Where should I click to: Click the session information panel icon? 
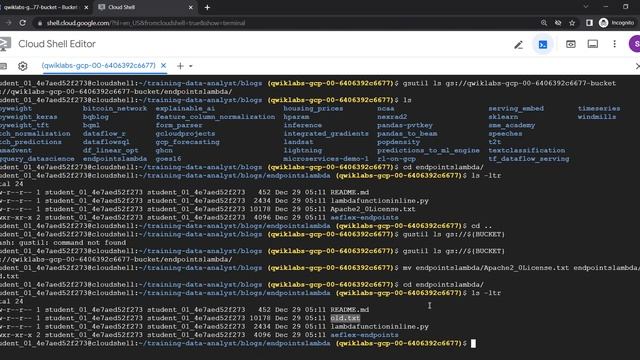pos(593,44)
